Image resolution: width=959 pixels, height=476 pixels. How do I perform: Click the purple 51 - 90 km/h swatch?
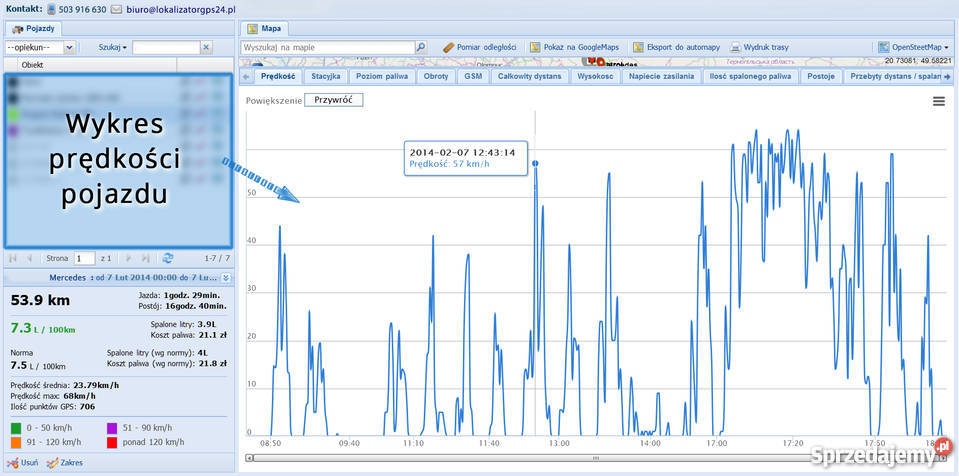click(112, 428)
